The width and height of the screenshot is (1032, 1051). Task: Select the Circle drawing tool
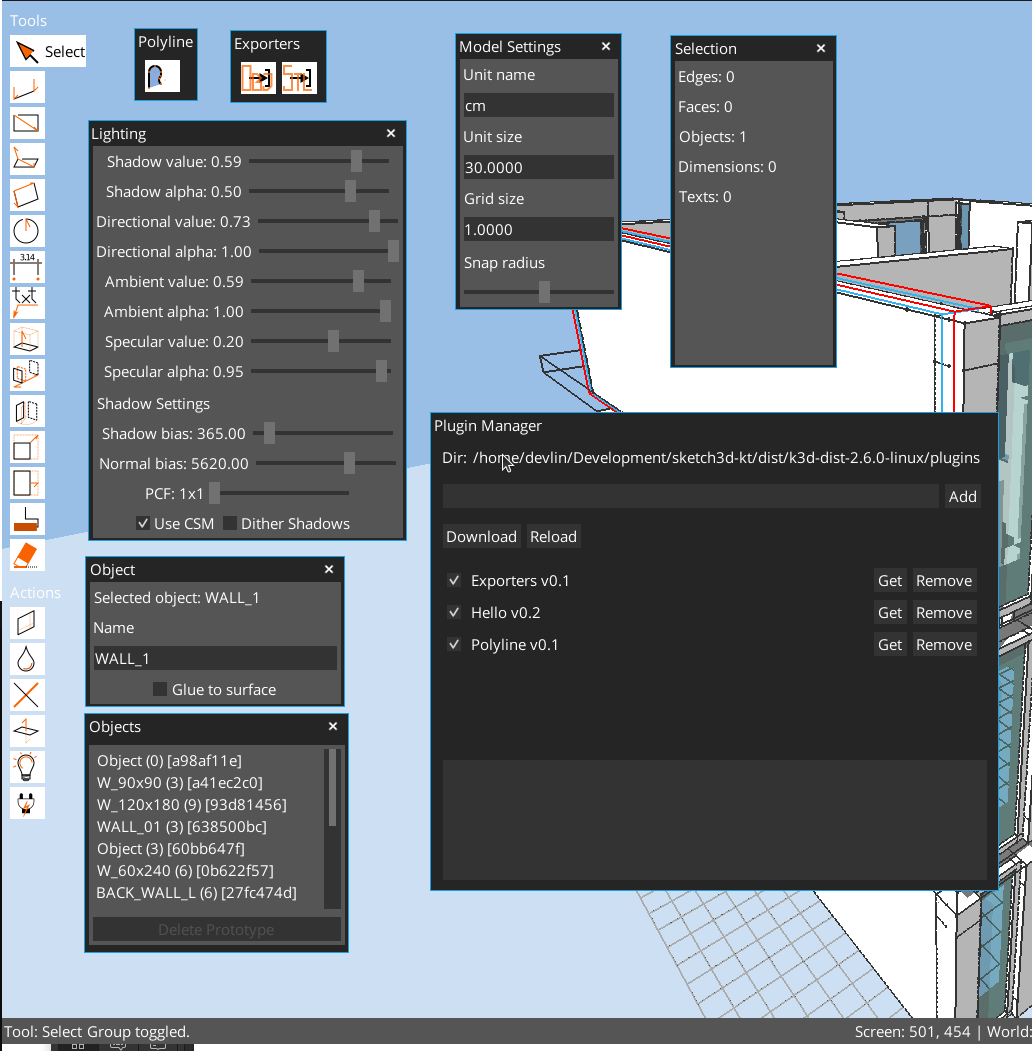point(27,231)
